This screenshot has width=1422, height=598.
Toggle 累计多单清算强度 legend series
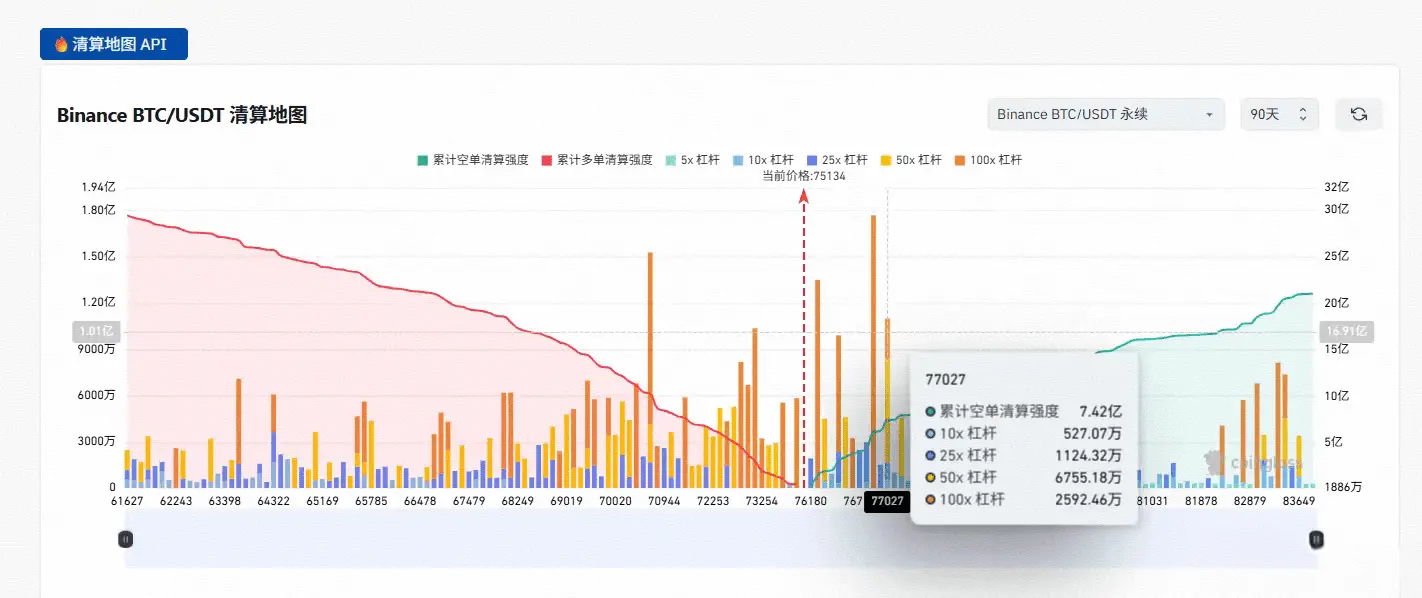[x=597, y=160]
